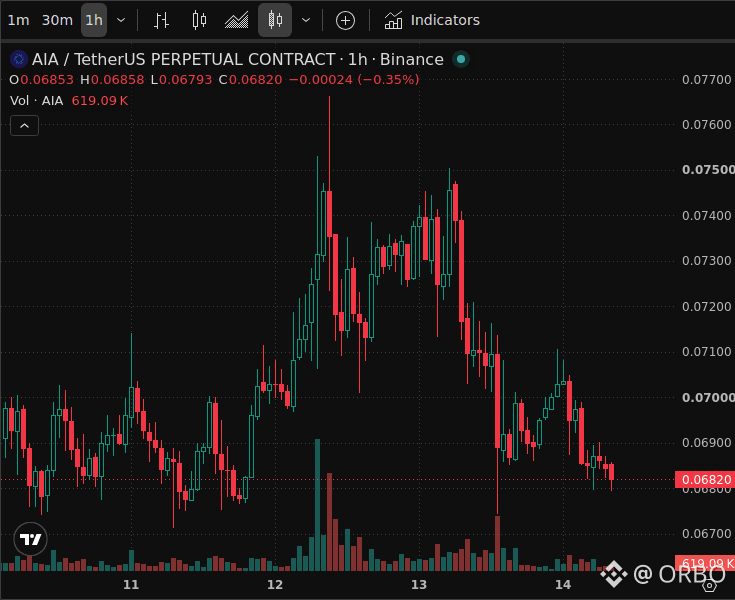The width and height of the screenshot is (735, 600).
Task: Click the open value 0.06853
Action: (47, 80)
